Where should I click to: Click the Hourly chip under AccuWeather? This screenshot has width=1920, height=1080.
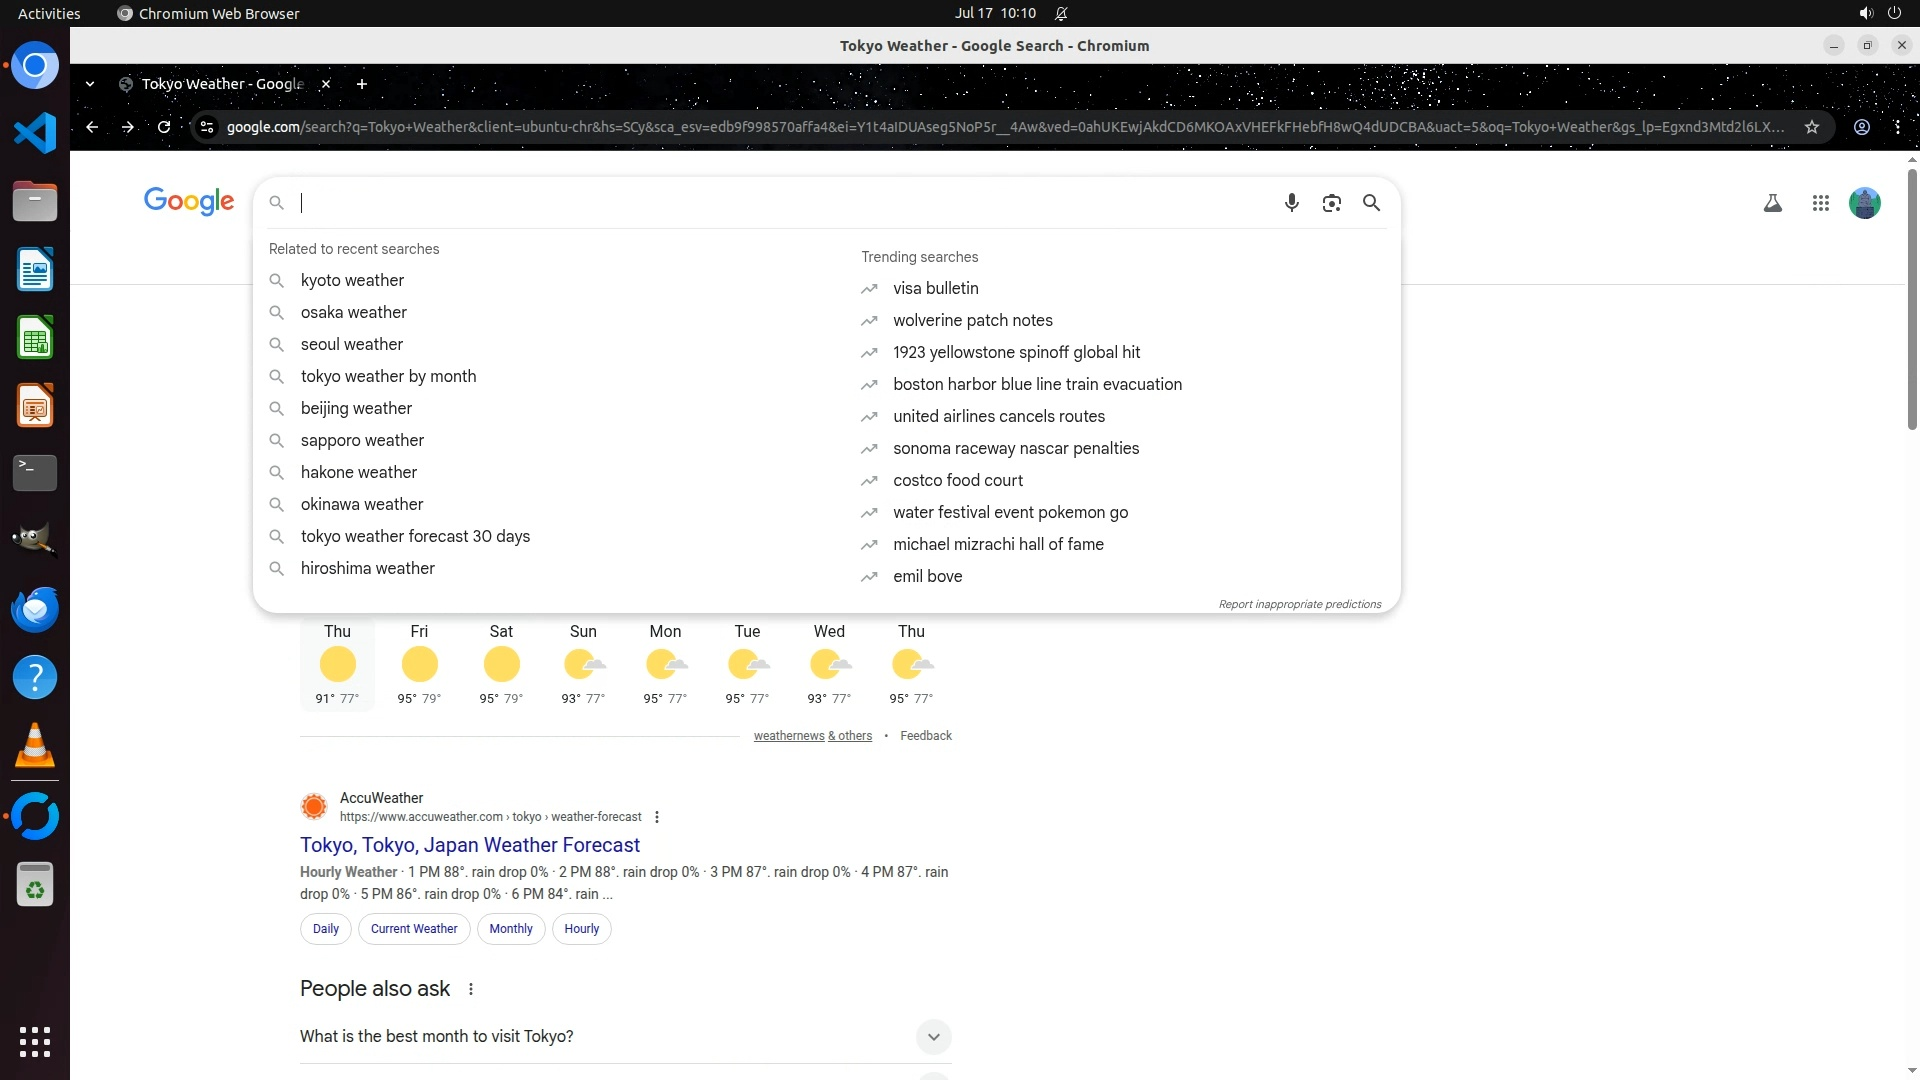[581, 928]
